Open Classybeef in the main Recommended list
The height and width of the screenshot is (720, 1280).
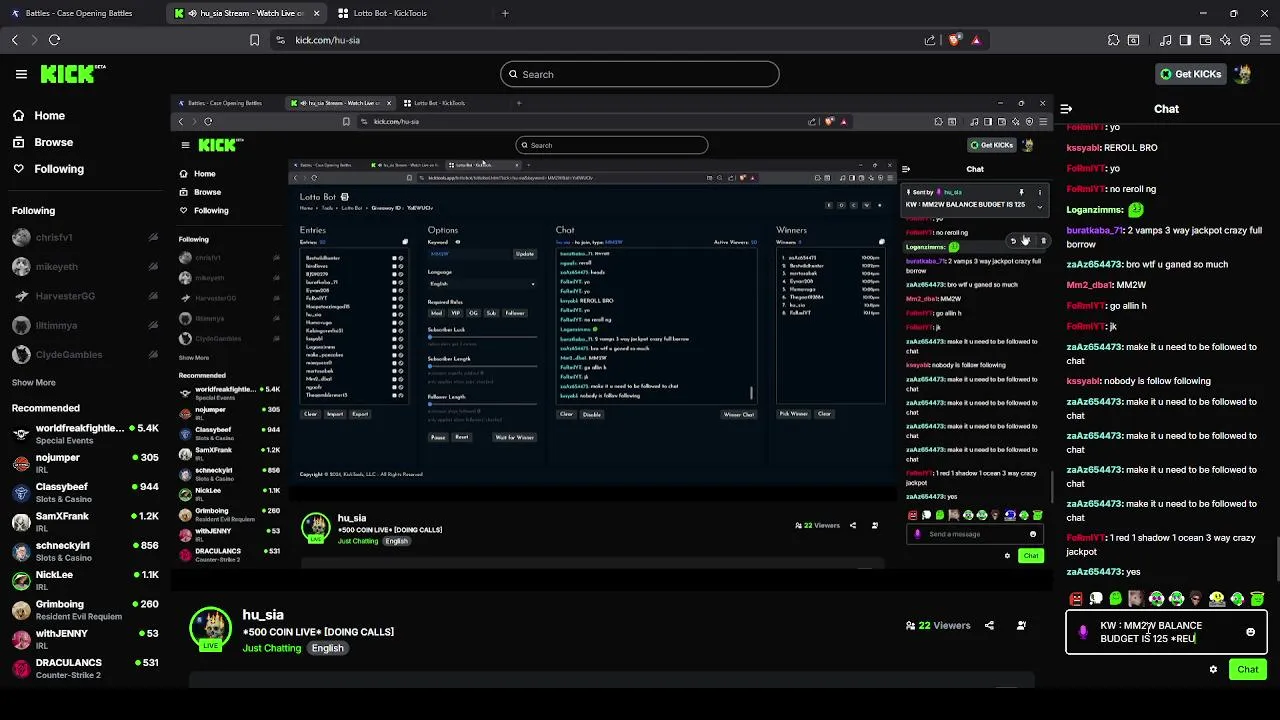click(x=84, y=493)
